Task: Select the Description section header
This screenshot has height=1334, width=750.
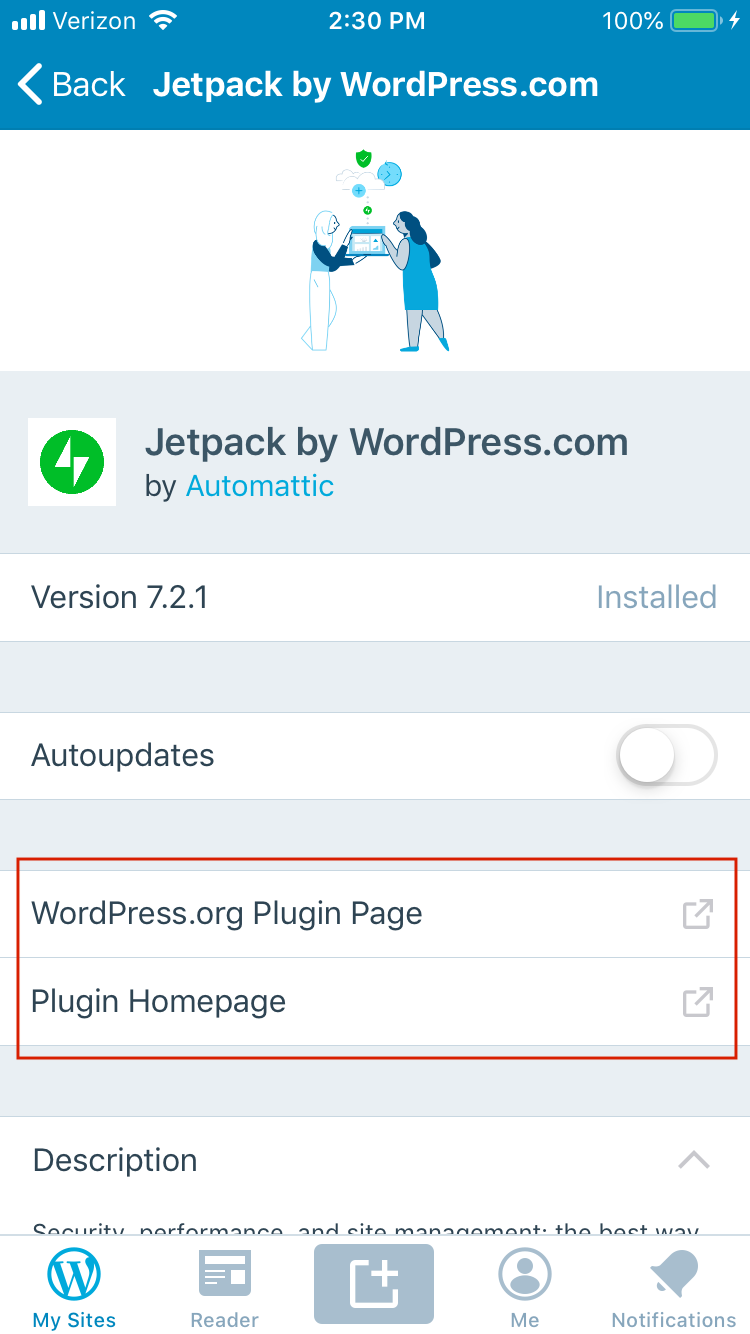Action: 375,1160
